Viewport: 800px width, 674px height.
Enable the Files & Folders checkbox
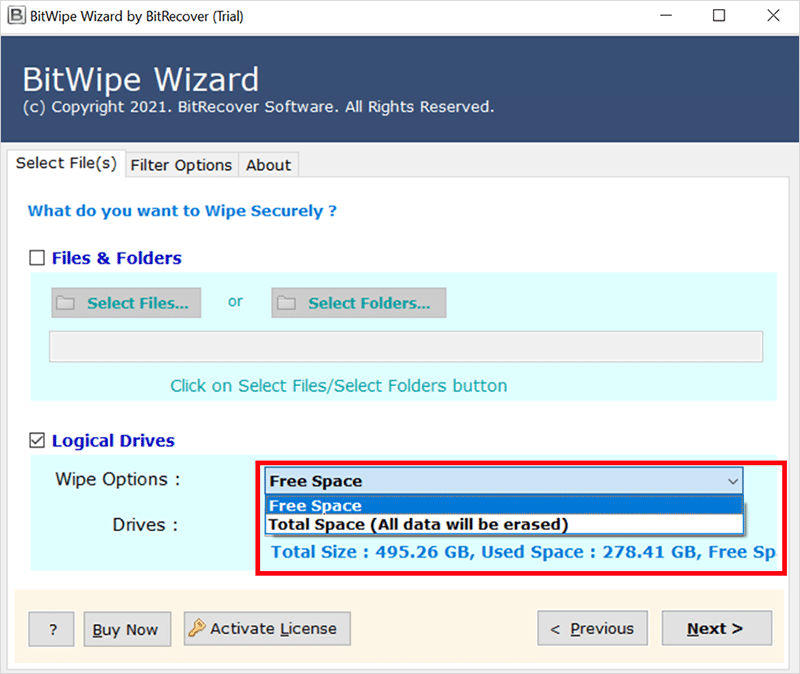37,258
